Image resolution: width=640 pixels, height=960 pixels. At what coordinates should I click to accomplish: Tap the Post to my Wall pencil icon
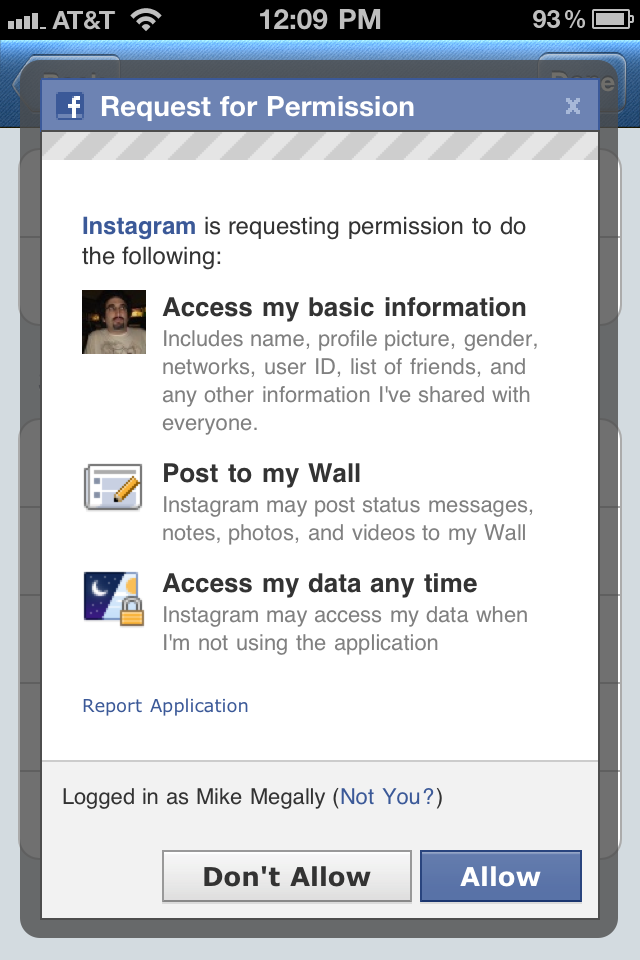[x=113, y=487]
